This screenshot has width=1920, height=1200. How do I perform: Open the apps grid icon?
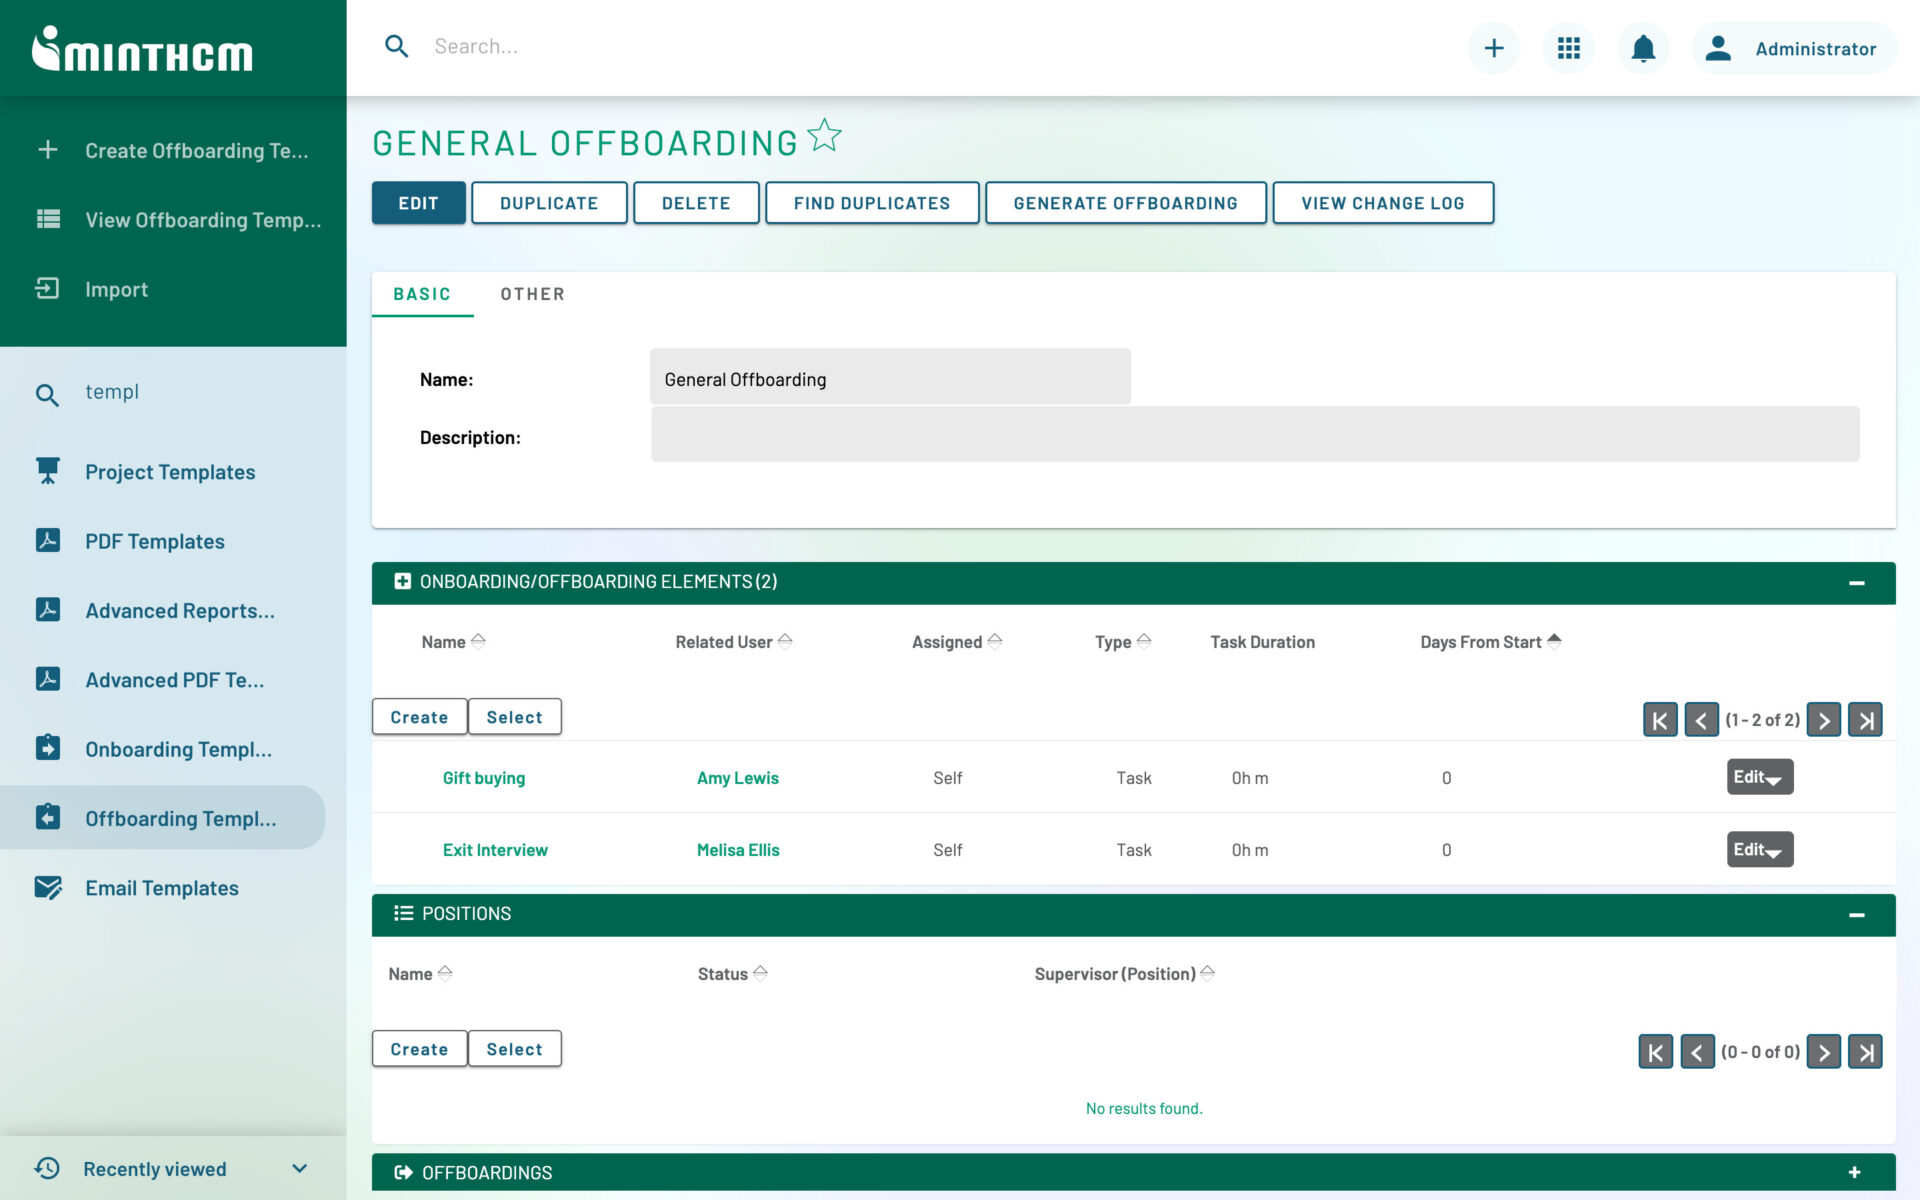pos(1568,47)
